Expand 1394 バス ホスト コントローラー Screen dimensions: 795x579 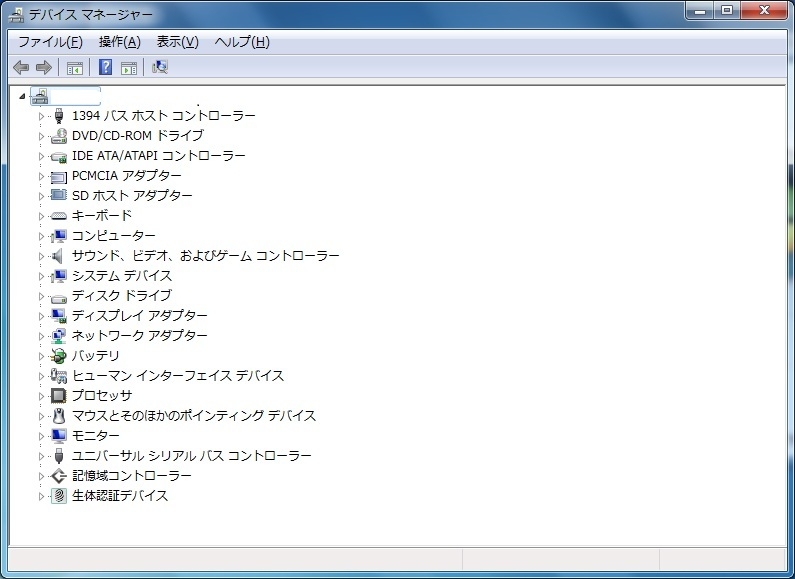[42, 116]
